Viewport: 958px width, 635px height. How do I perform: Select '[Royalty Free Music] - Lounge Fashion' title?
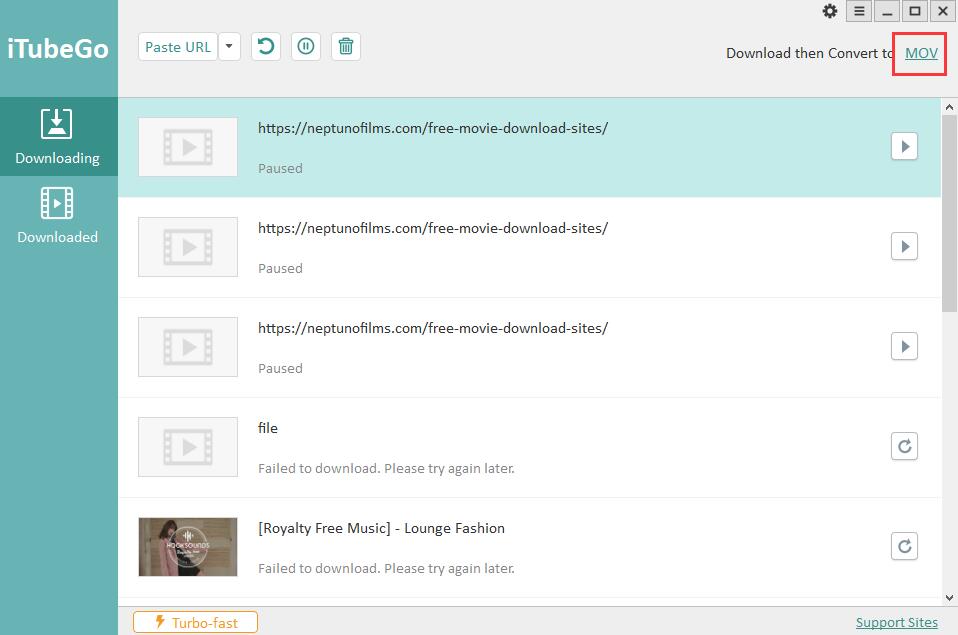[x=381, y=528]
